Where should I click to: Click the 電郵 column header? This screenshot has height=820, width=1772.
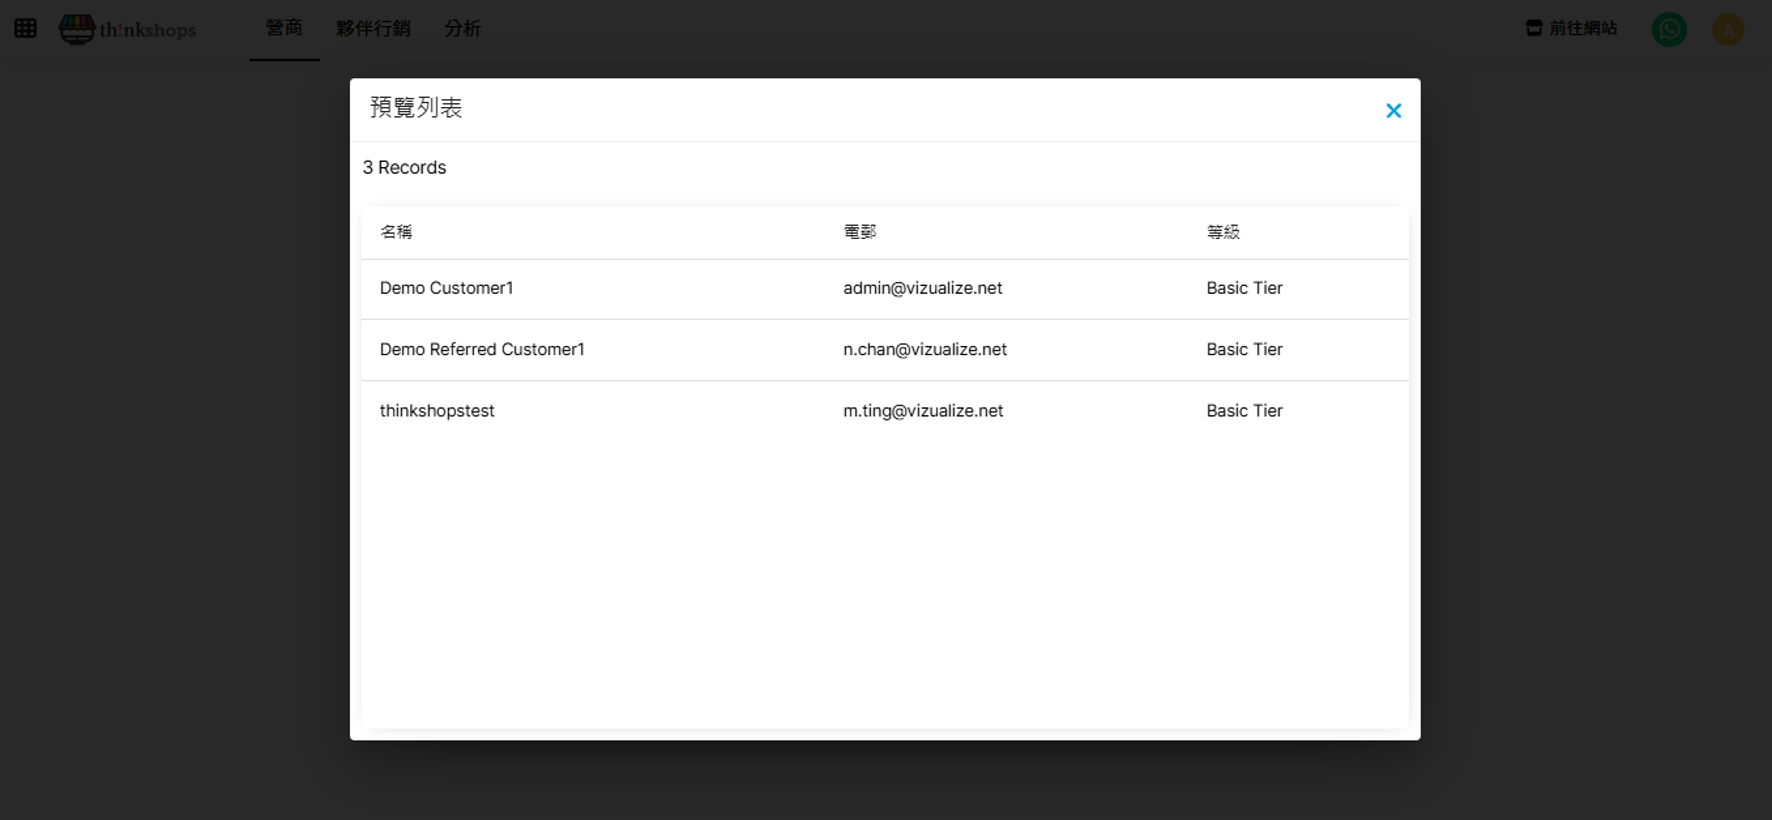pos(859,232)
